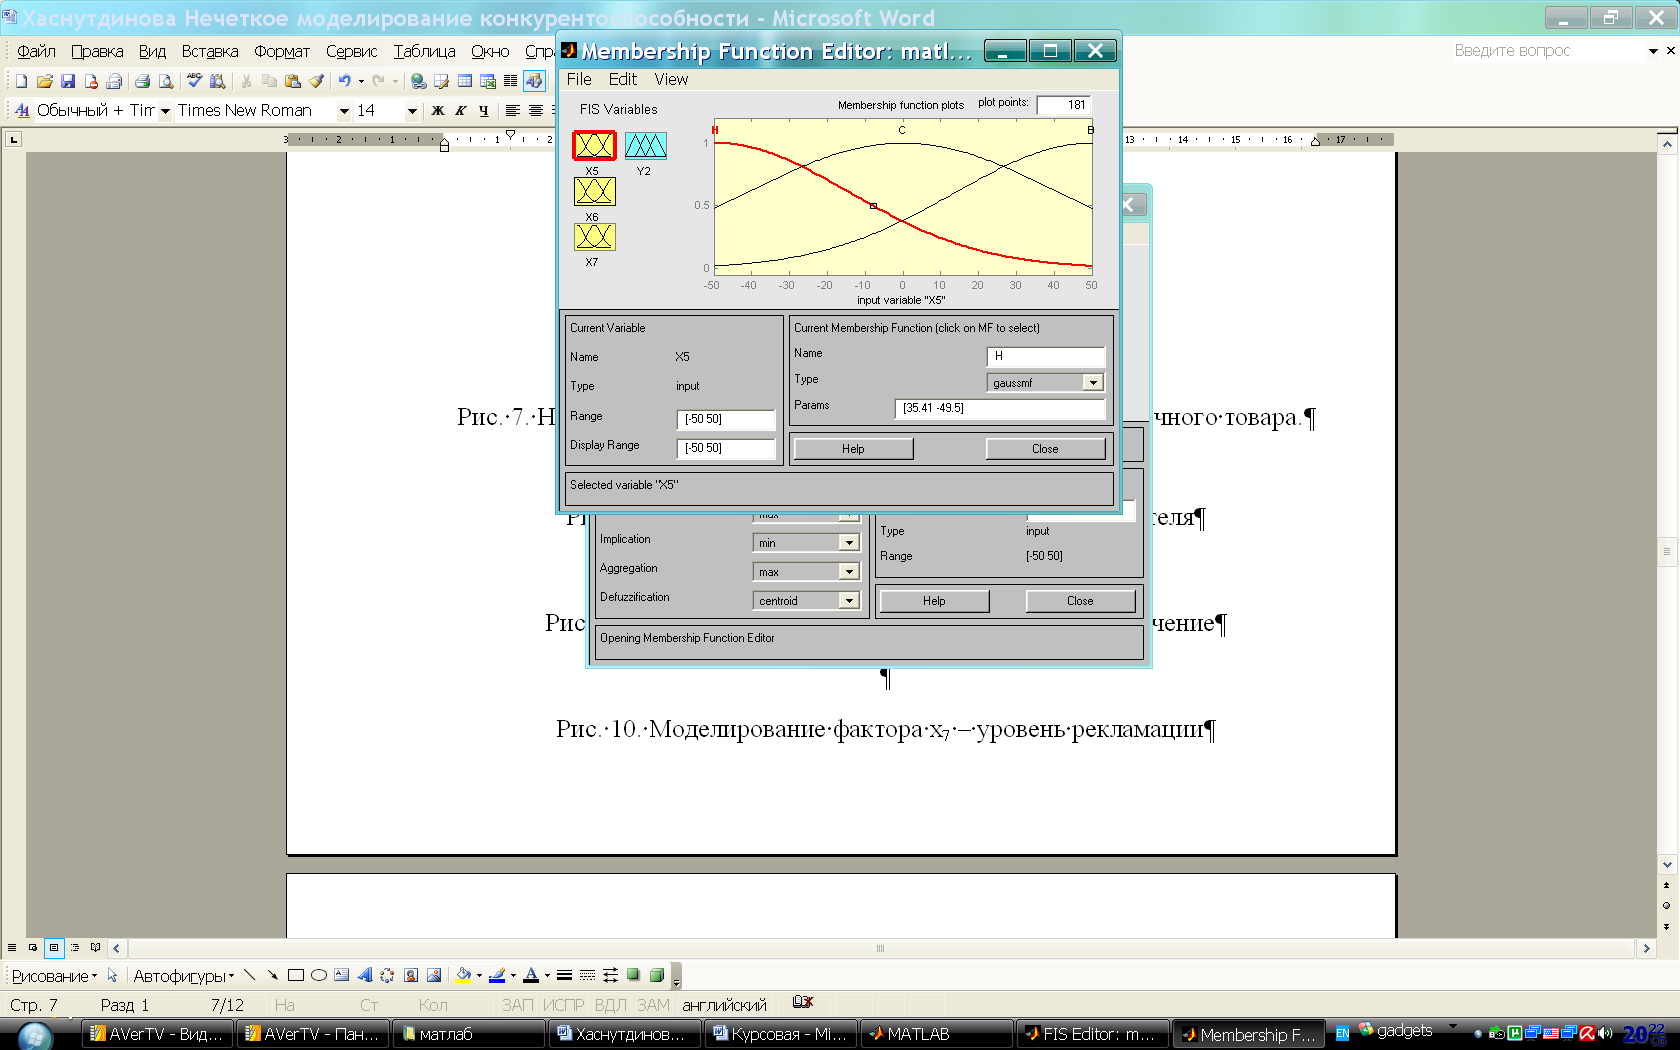1680x1050 pixels.
Task: Open the Aggregation max dropdown in FIS Editor
Action: [x=849, y=571]
